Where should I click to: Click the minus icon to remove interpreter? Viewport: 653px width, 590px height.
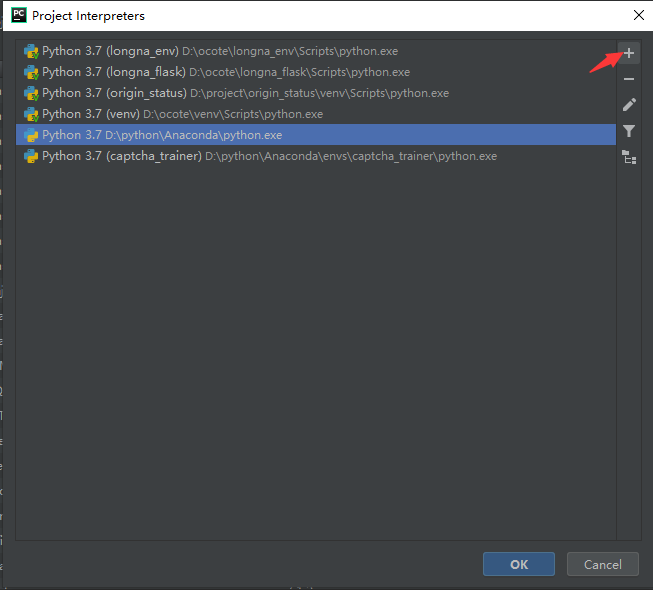(629, 79)
